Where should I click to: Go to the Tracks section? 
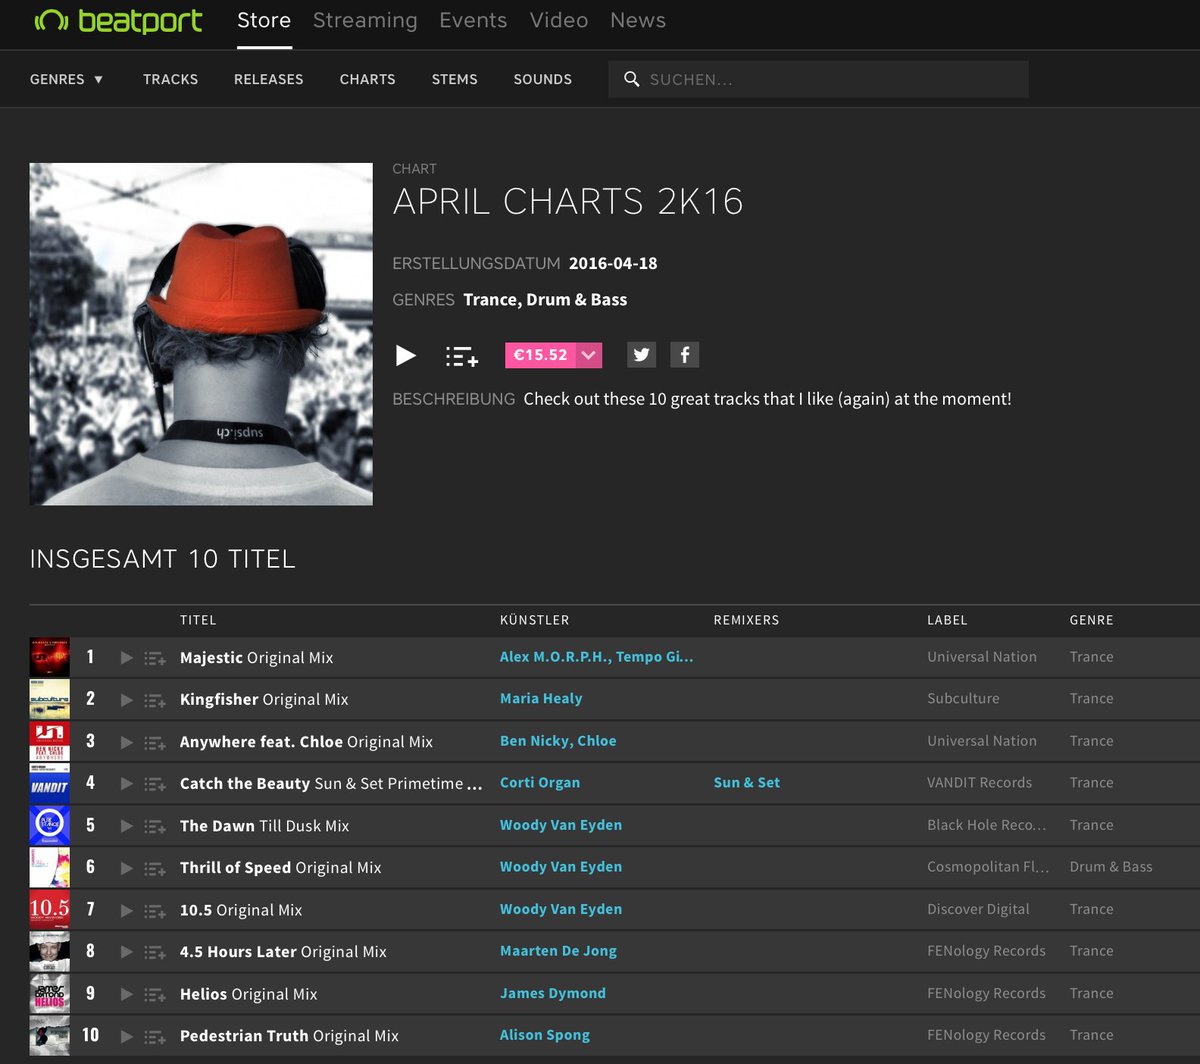171,79
